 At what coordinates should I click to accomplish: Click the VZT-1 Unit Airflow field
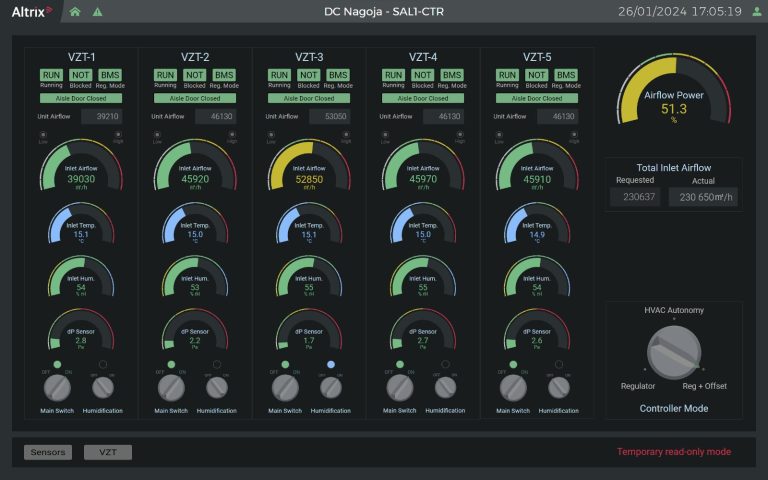coord(100,117)
